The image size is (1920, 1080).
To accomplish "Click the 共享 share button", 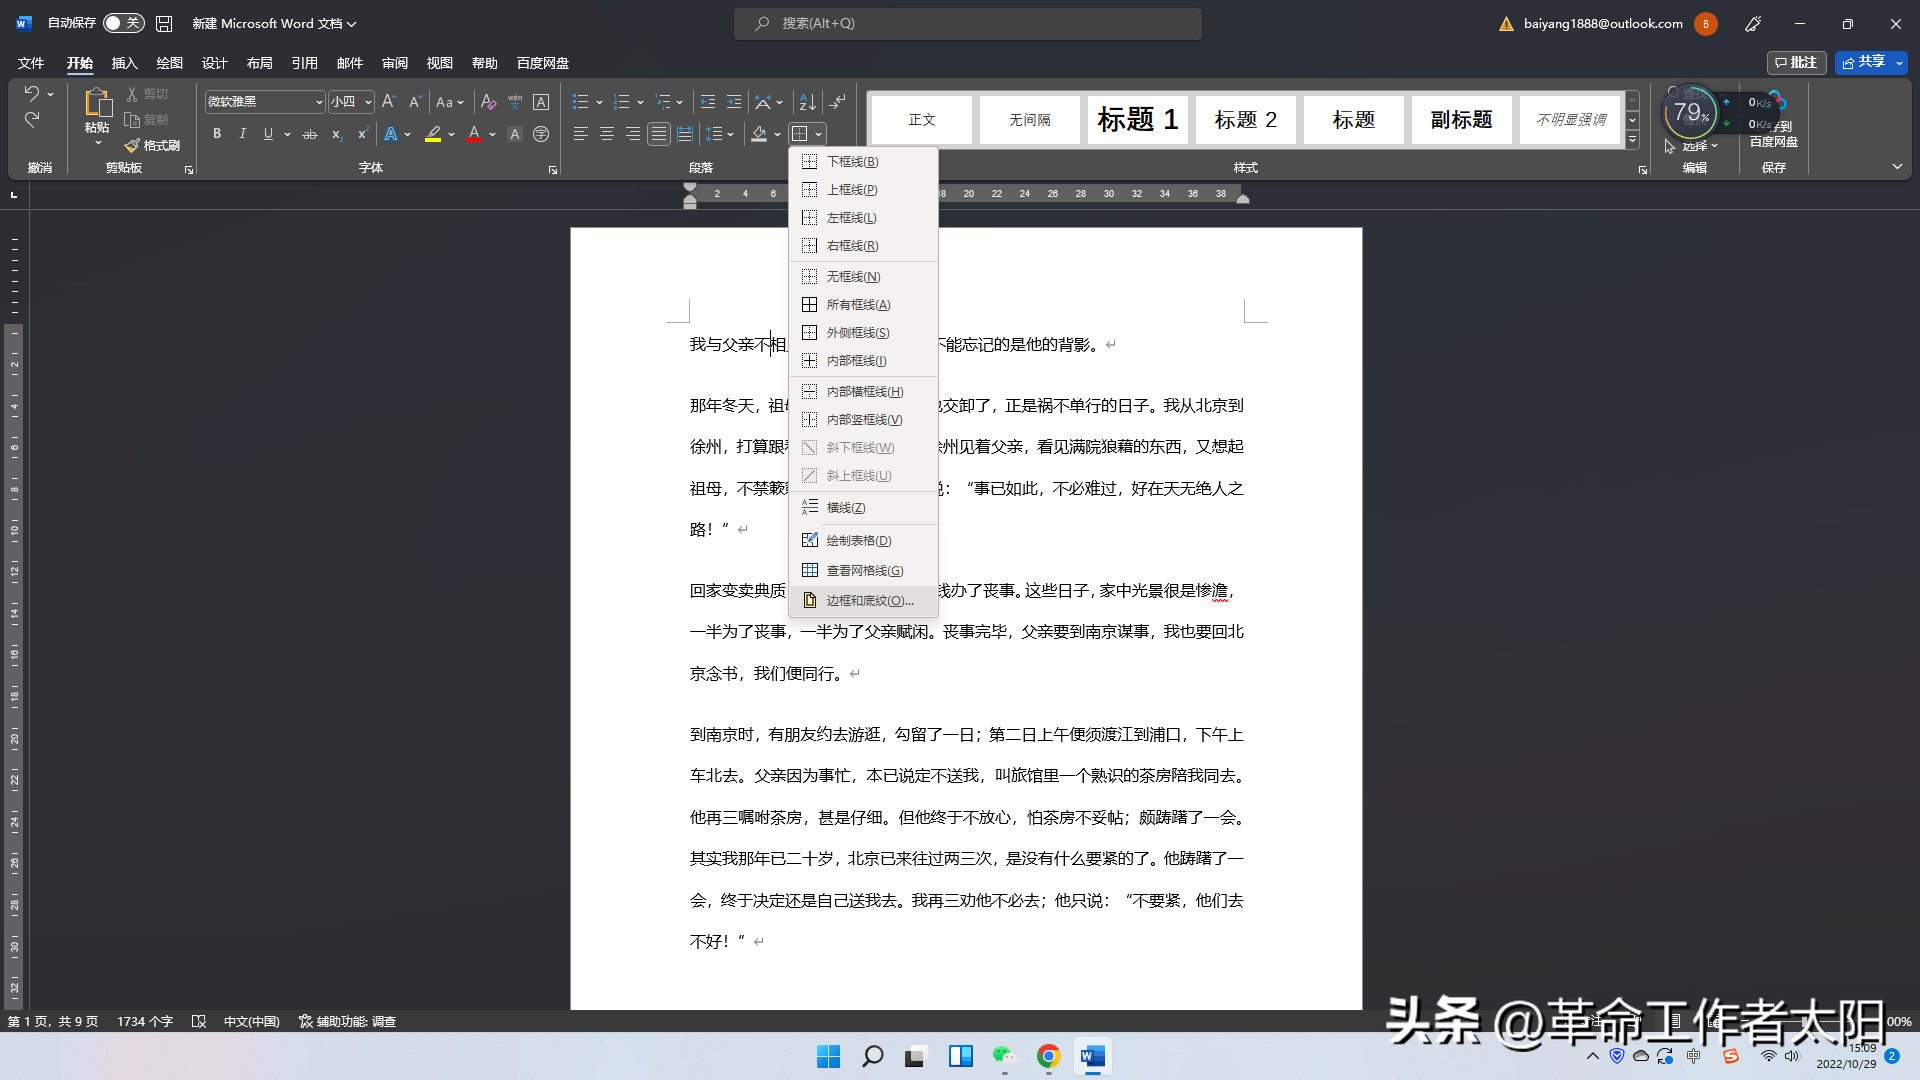I will 1863,62.
